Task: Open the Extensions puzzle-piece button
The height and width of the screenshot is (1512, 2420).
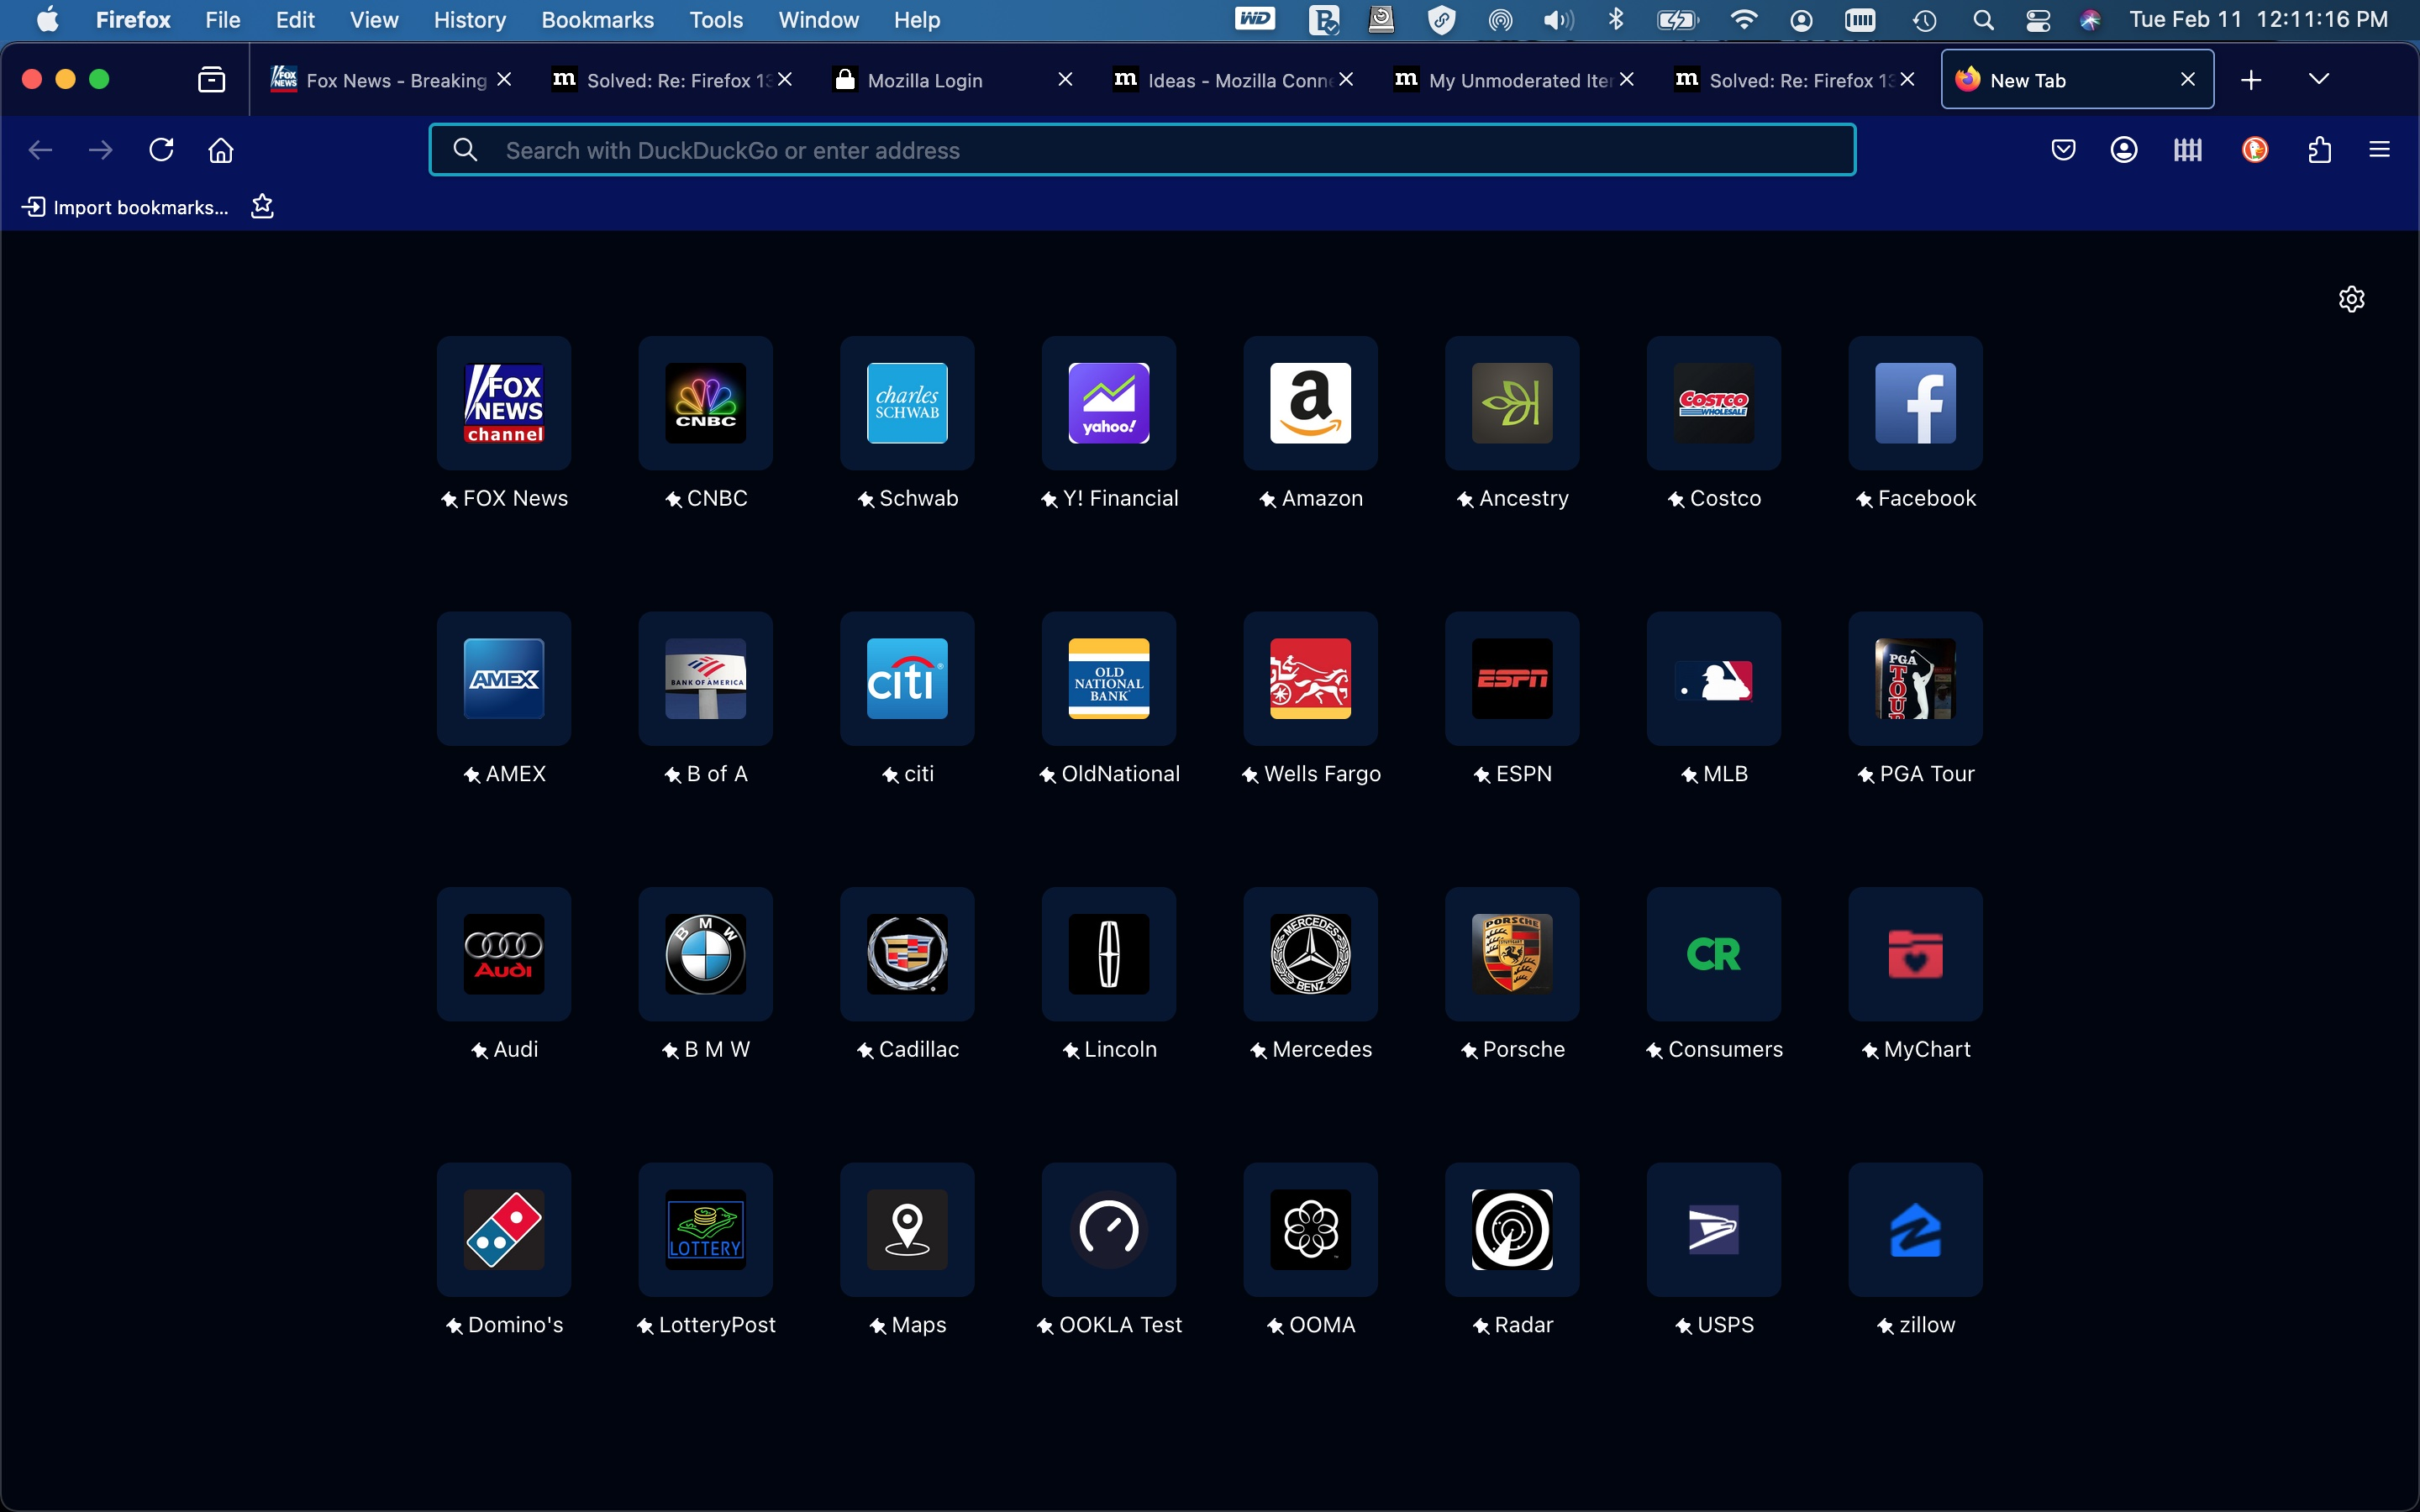Action: tap(2319, 150)
